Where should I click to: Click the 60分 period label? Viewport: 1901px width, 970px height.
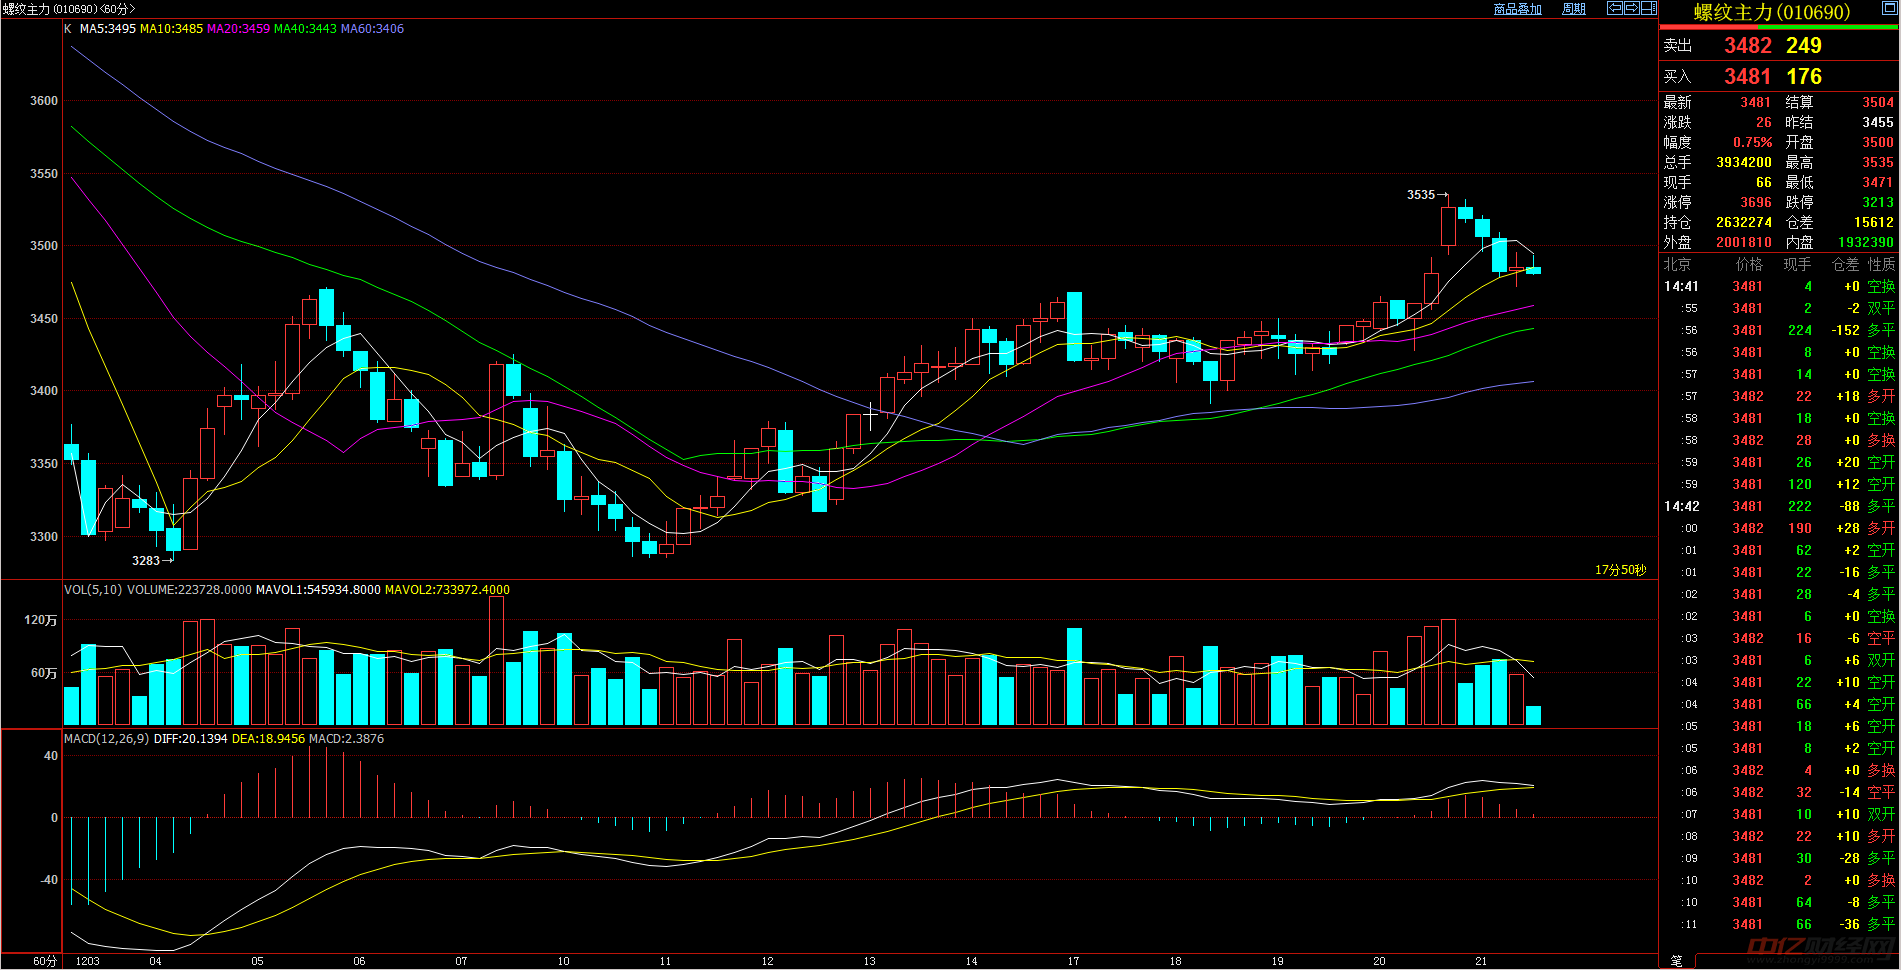click(45, 961)
